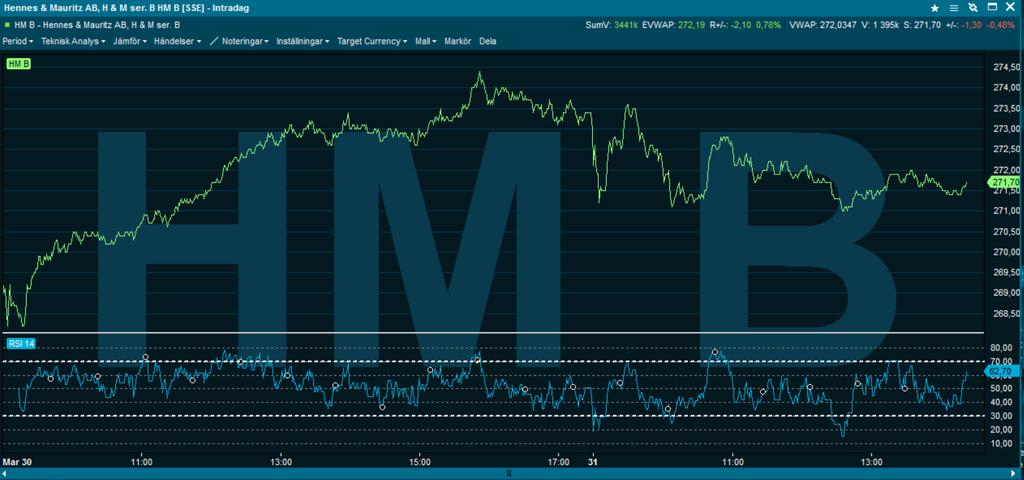Image resolution: width=1024 pixels, height=480 pixels.
Task: Open the Target Currency dropdown
Action: click(x=372, y=41)
